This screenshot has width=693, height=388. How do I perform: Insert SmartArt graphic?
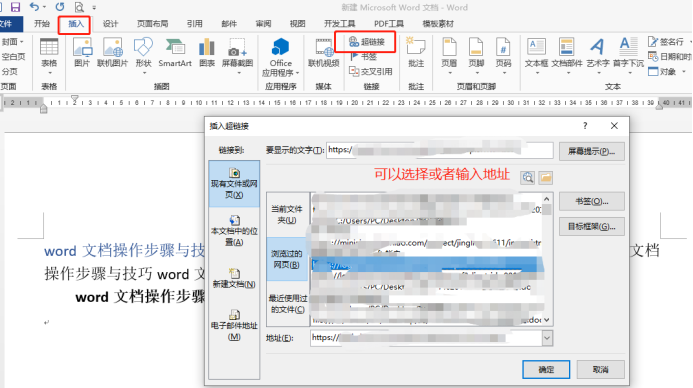(x=175, y=53)
